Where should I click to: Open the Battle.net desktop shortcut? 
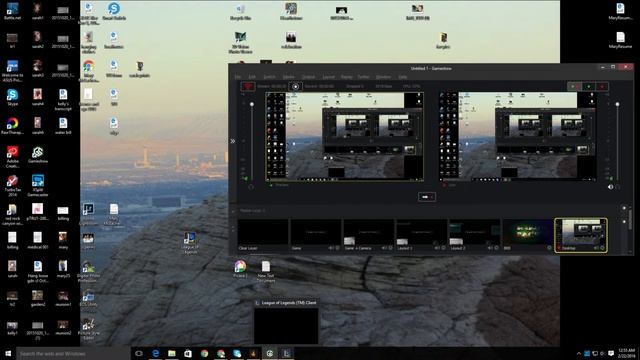pyautogui.click(x=12, y=11)
